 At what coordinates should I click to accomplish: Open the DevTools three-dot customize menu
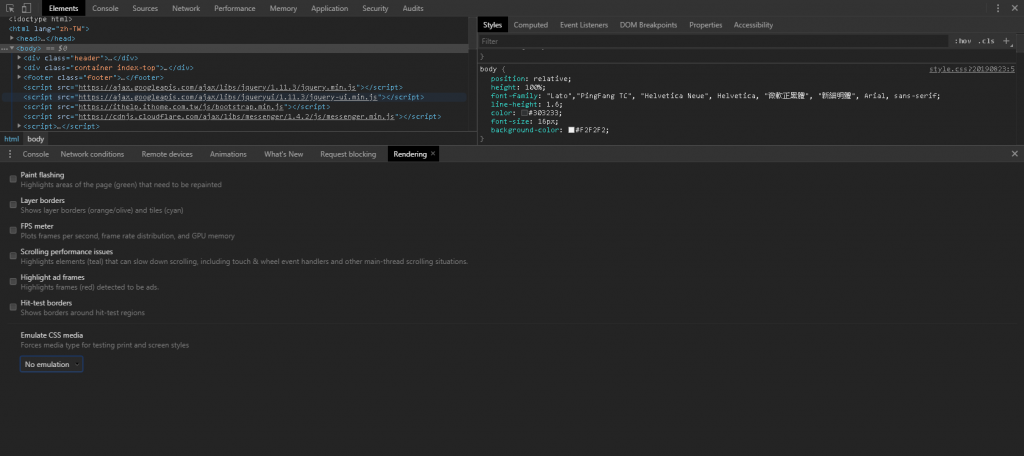998,8
